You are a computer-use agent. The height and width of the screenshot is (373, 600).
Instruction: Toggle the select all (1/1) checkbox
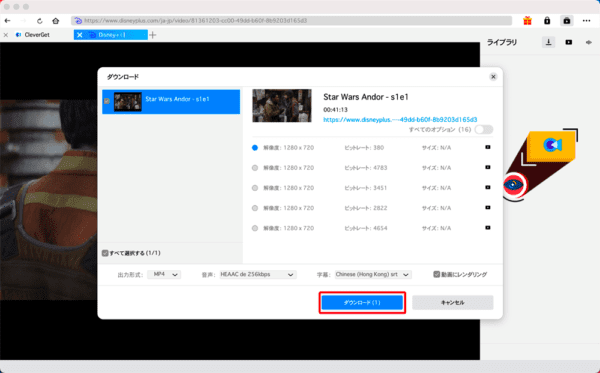tap(105, 253)
